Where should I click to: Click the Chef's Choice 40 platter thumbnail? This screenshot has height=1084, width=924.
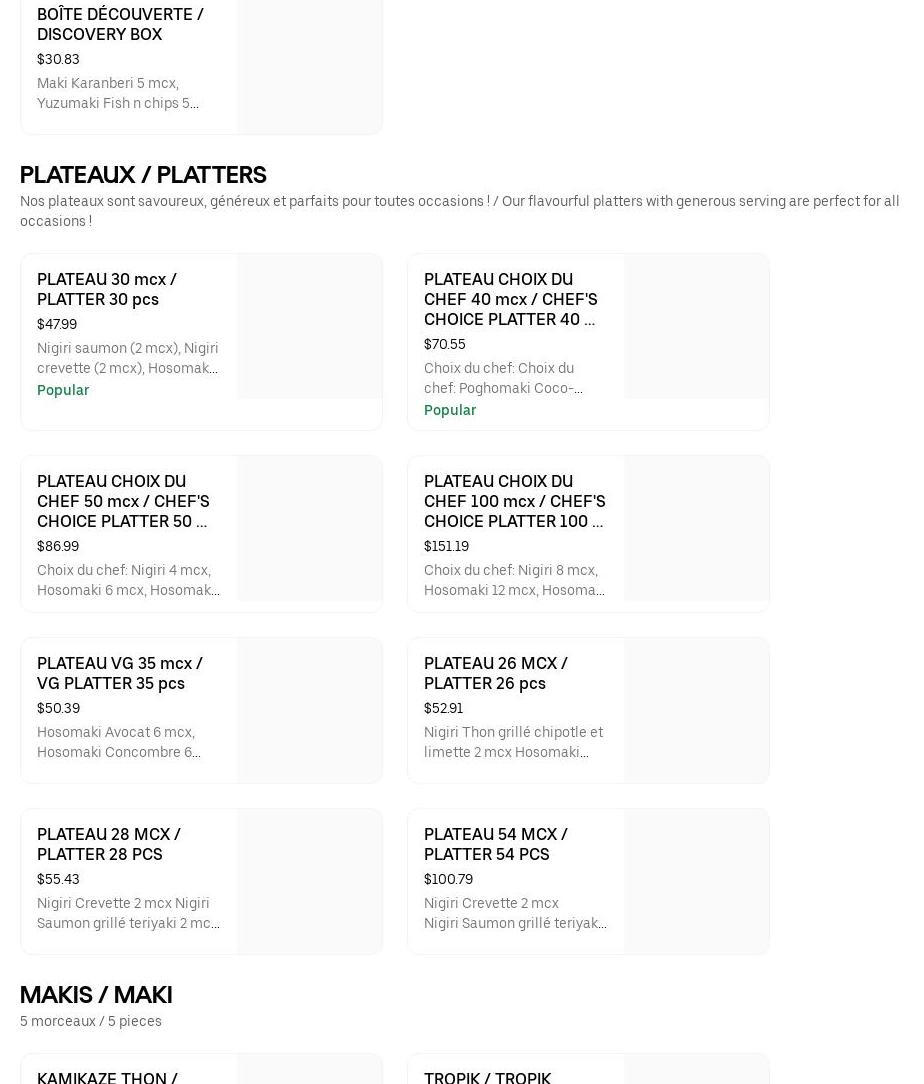click(x=696, y=326)
